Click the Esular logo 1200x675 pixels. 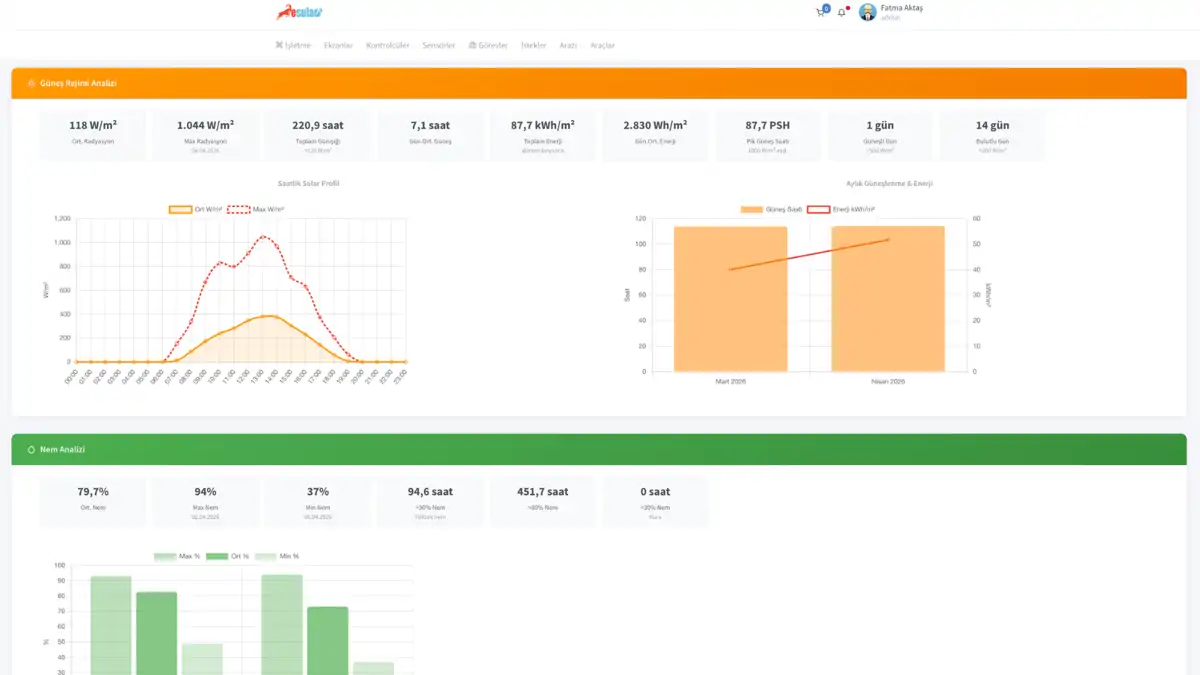click(299, 12)
